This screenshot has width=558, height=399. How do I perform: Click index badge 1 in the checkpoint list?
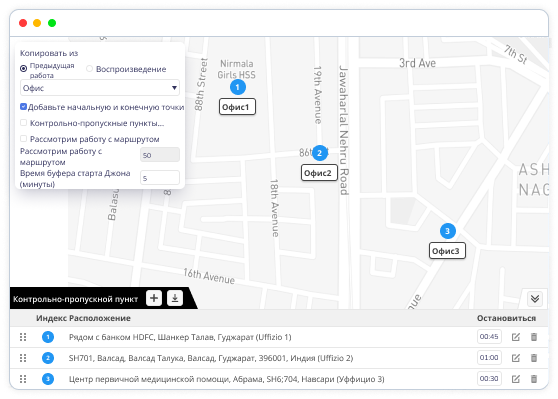[x=48, y=337]
